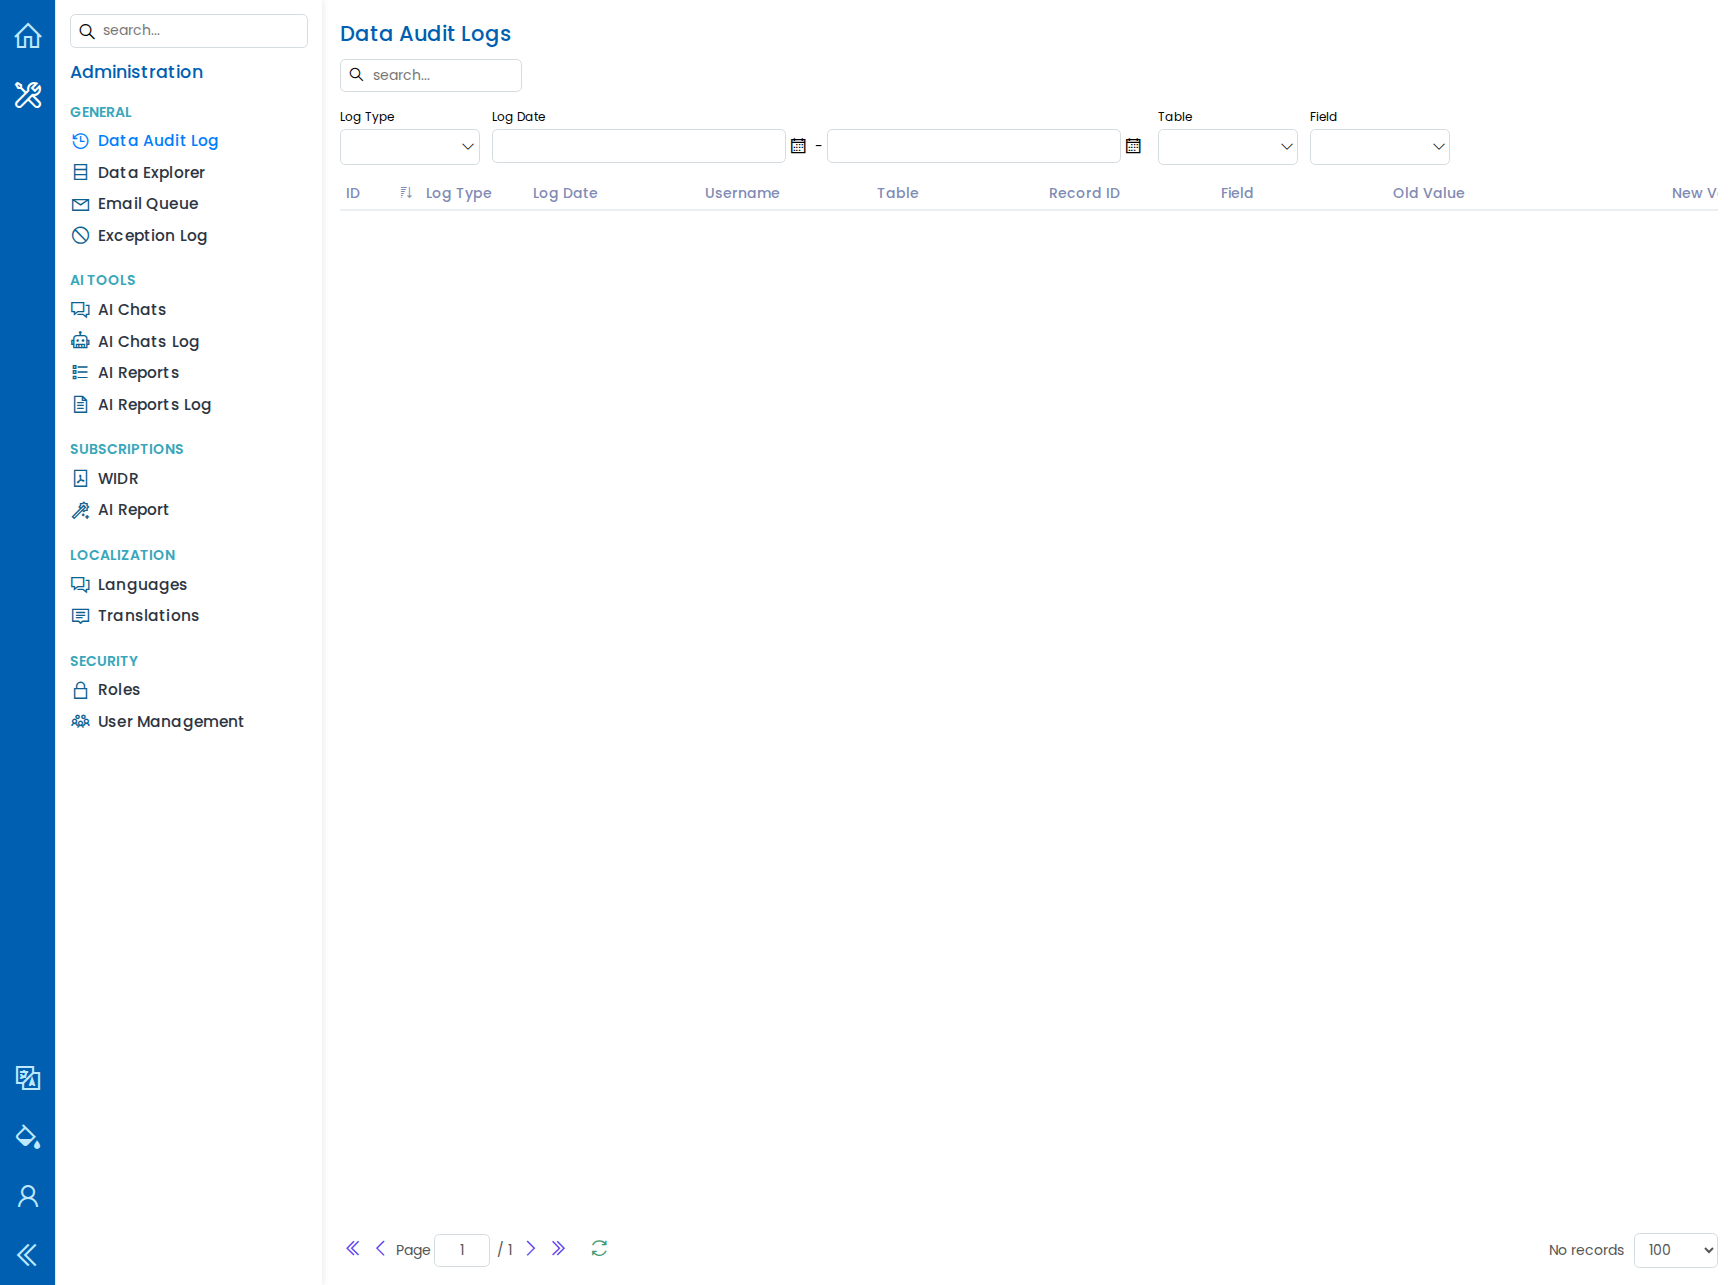Open Roles page

coord(119,690)
